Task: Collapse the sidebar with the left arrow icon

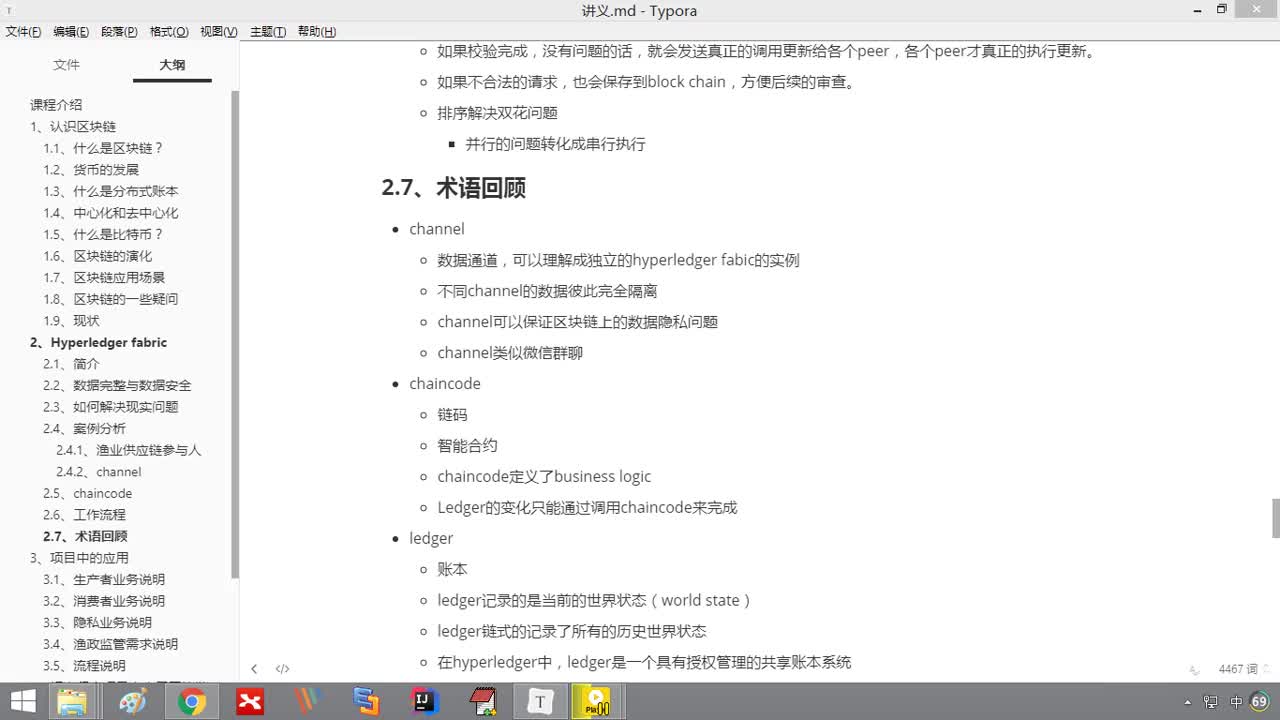Action: [x=254, y=669]
